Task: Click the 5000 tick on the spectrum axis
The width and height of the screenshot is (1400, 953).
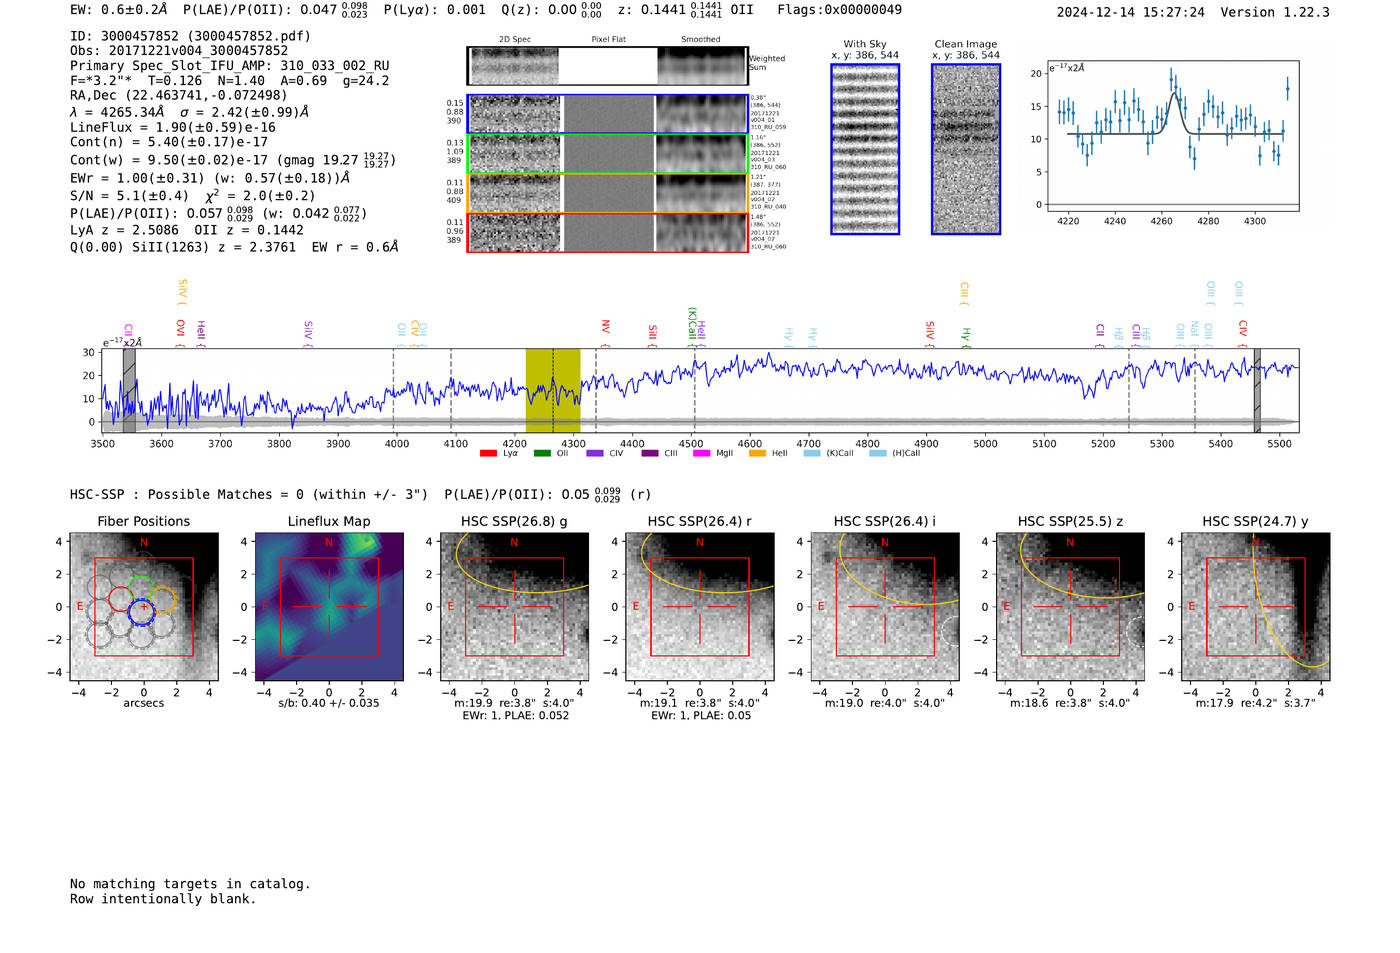Action: click(x=985, y=444)
